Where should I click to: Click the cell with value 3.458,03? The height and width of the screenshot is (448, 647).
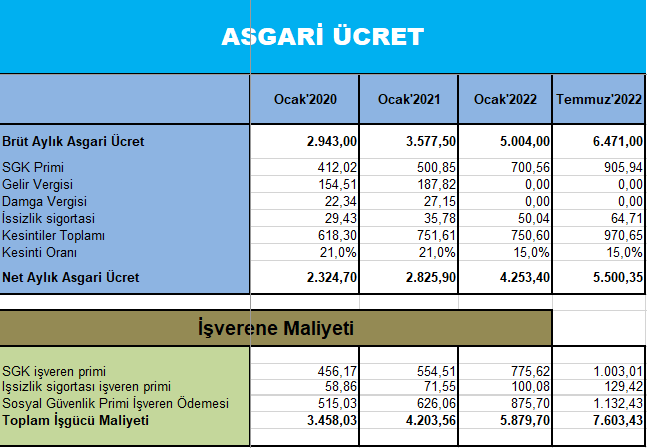pos(305,420)
